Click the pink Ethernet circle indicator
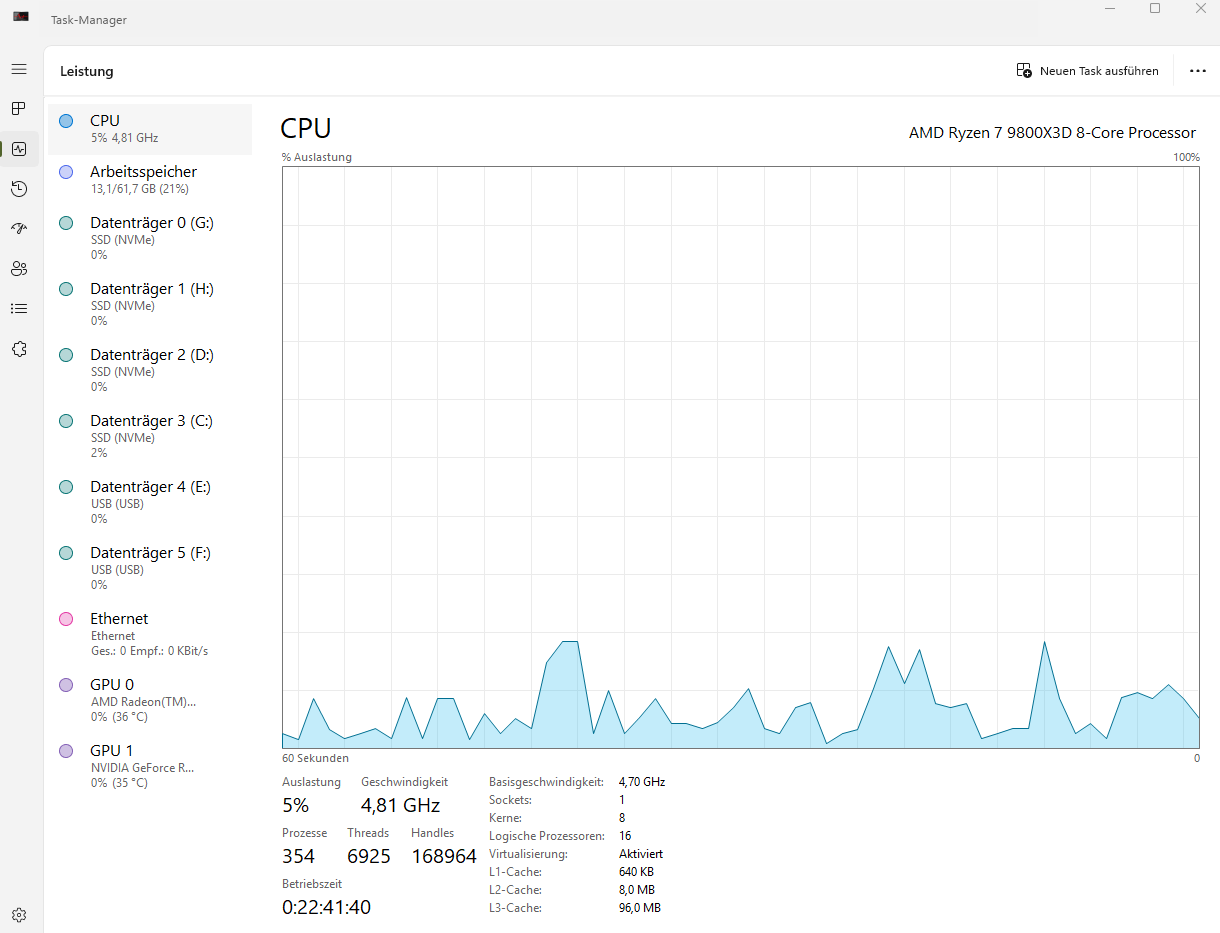Image resolution: width=1220 pixels, height=933 pixels. click(66, 619)
